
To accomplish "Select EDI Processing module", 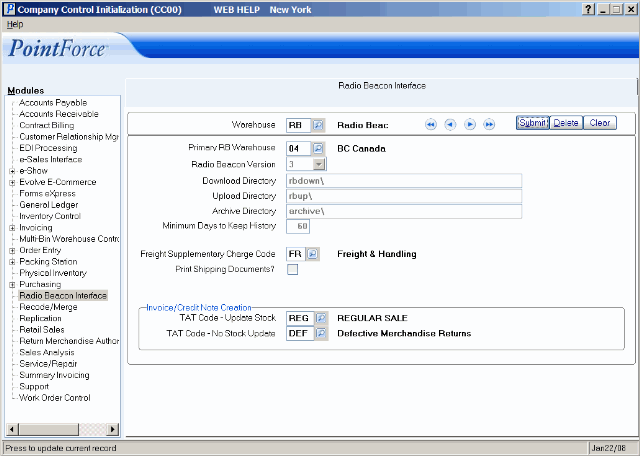I will pyautogui.click(x=48, y=148).
